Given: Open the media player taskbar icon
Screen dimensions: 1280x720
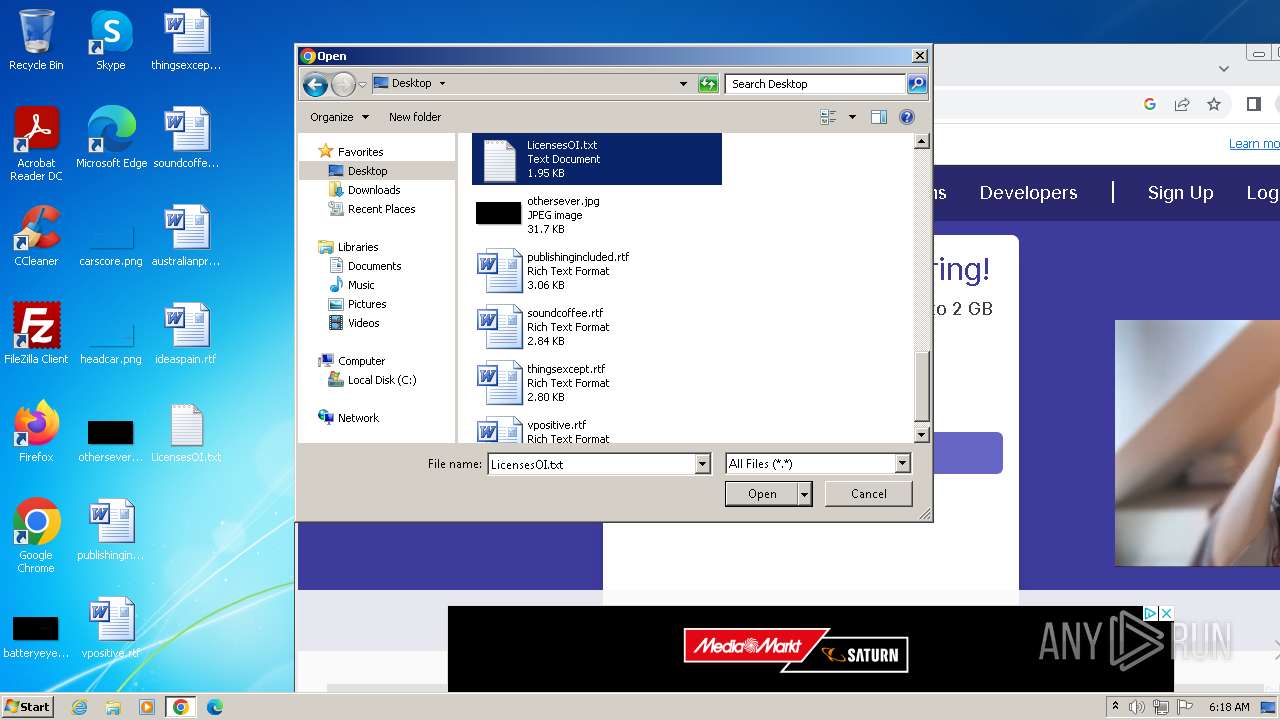Looking at the screenshot, I should 147,707.
